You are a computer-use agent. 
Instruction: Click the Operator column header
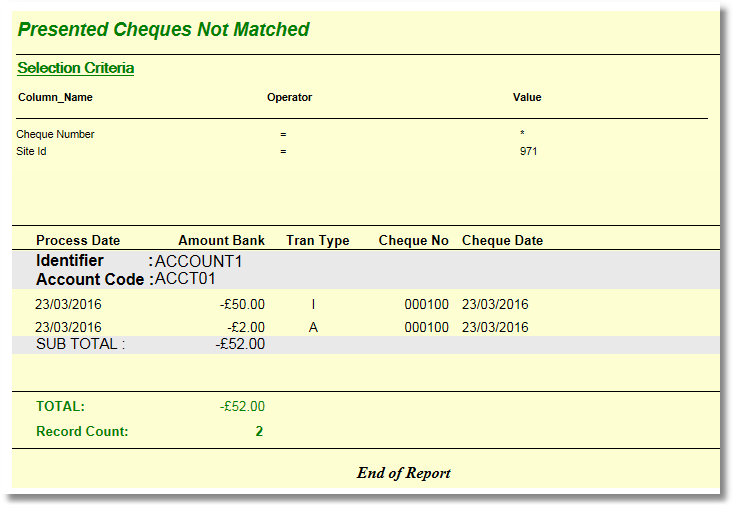pyautogui.click(x=289, y=98)
